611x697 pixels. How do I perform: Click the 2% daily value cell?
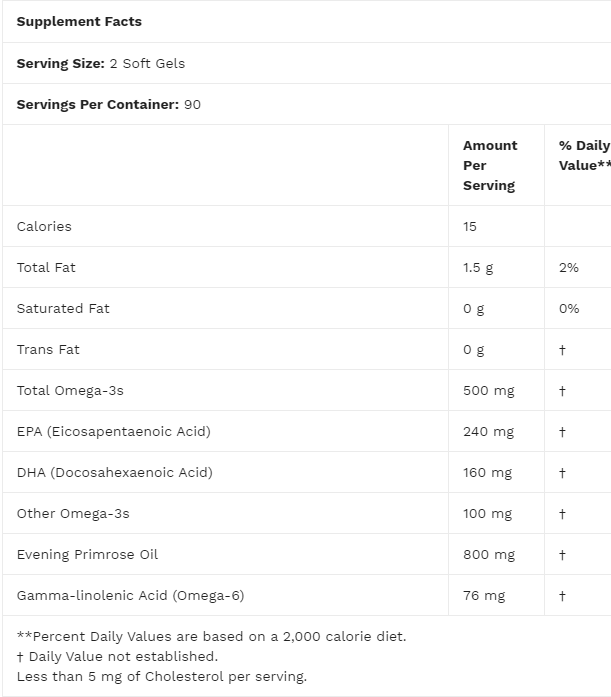(x=569, y=267)
